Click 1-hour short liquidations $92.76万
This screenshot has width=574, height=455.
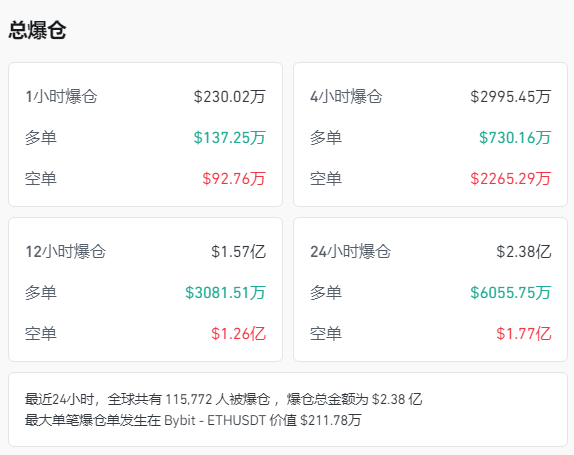tap(234, 179)
